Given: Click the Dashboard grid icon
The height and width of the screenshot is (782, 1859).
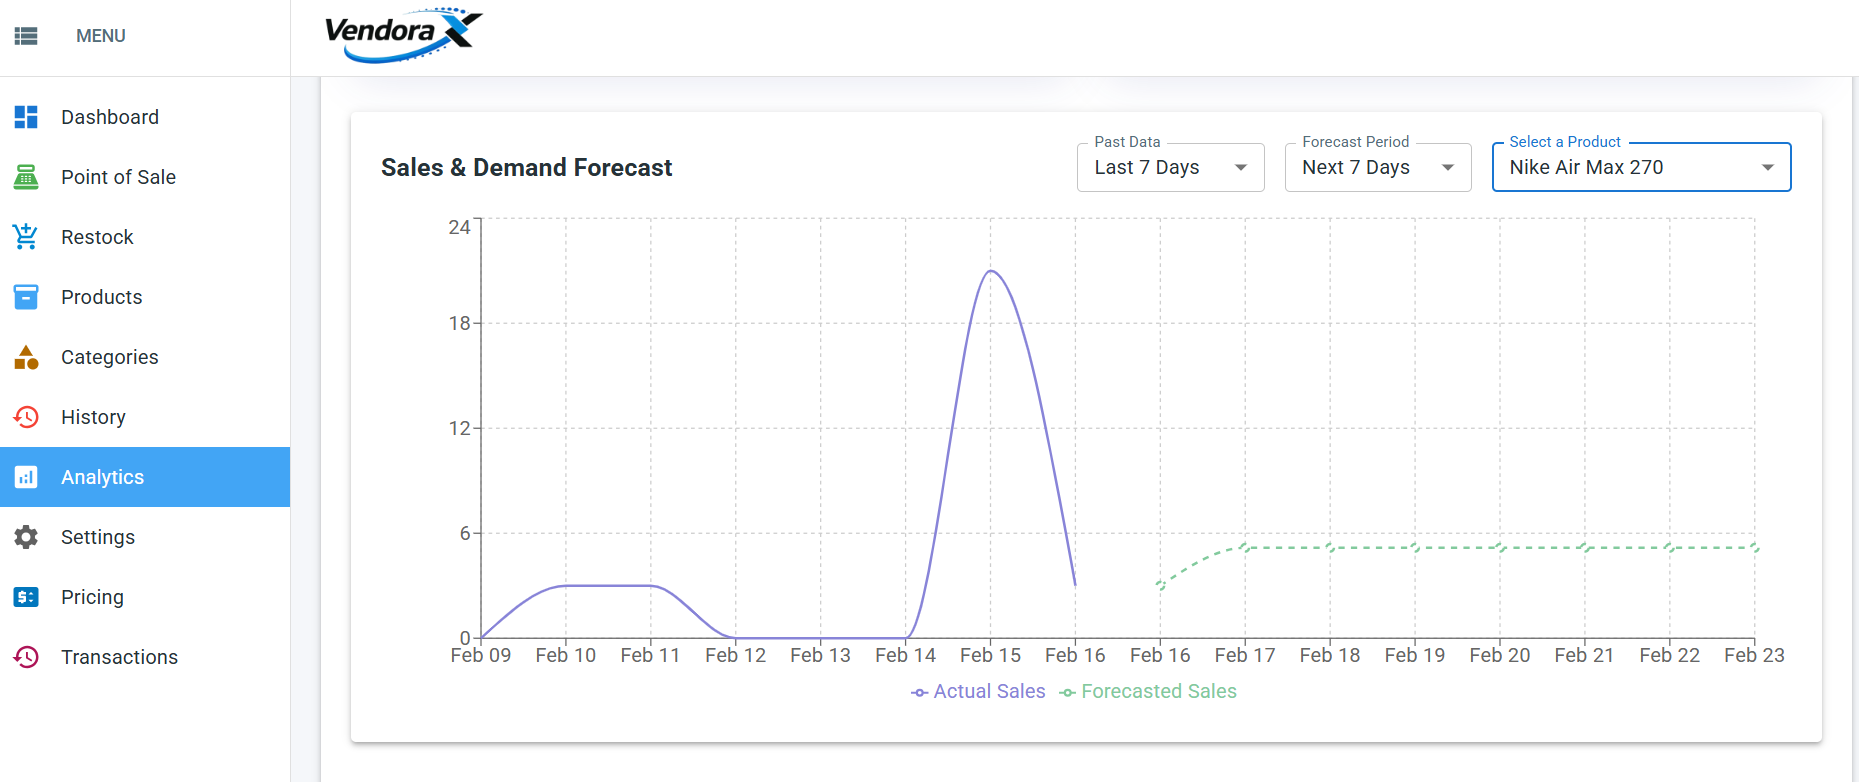Looking at the screenshot, I should (26, 117).
